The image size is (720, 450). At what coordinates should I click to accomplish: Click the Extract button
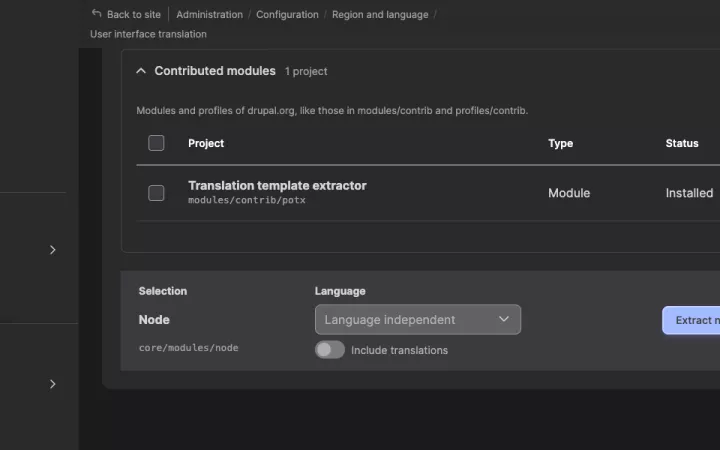pyautogui.click(x=691, y=320)
